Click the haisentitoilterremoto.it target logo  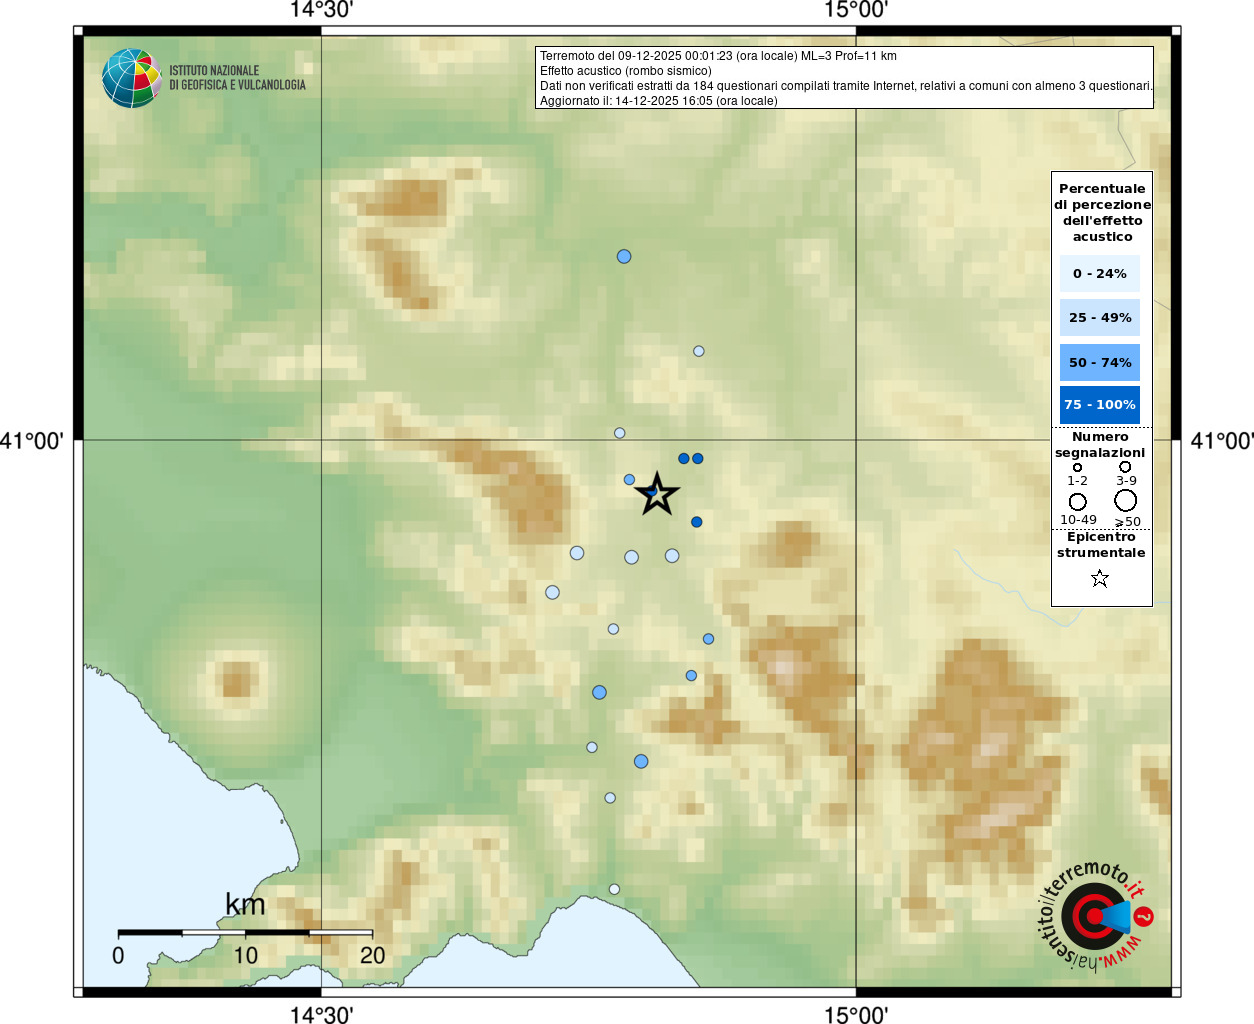[x=1094, y=917]
